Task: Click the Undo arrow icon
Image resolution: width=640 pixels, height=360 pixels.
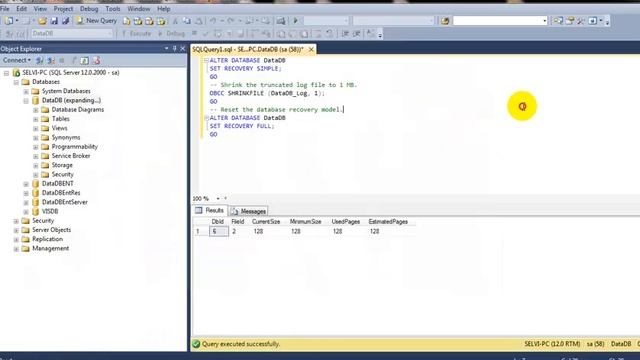Action: tap(213, 21)
